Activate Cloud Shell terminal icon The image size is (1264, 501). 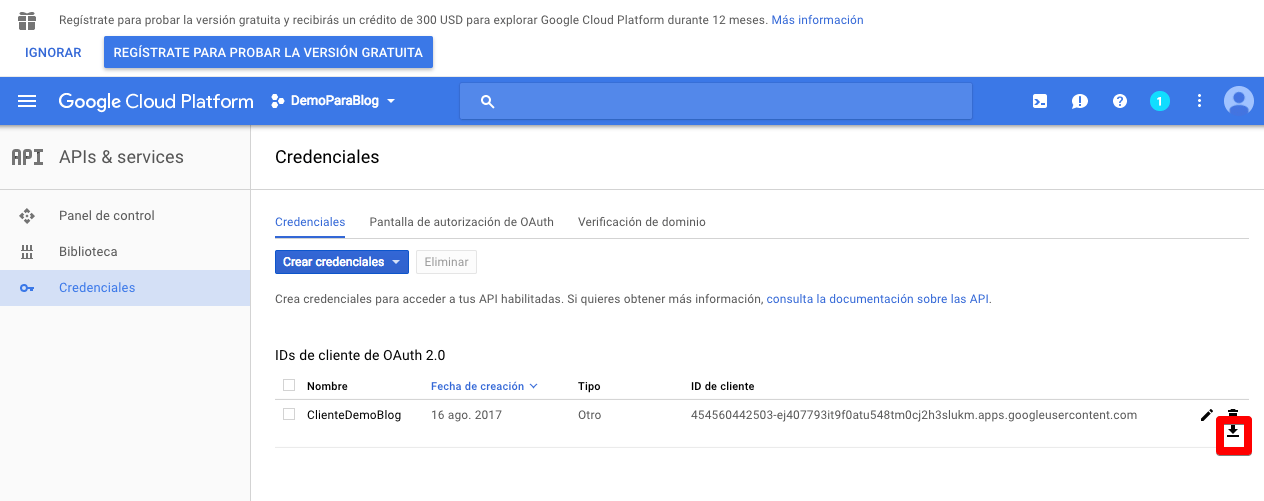click(1040, 101)
